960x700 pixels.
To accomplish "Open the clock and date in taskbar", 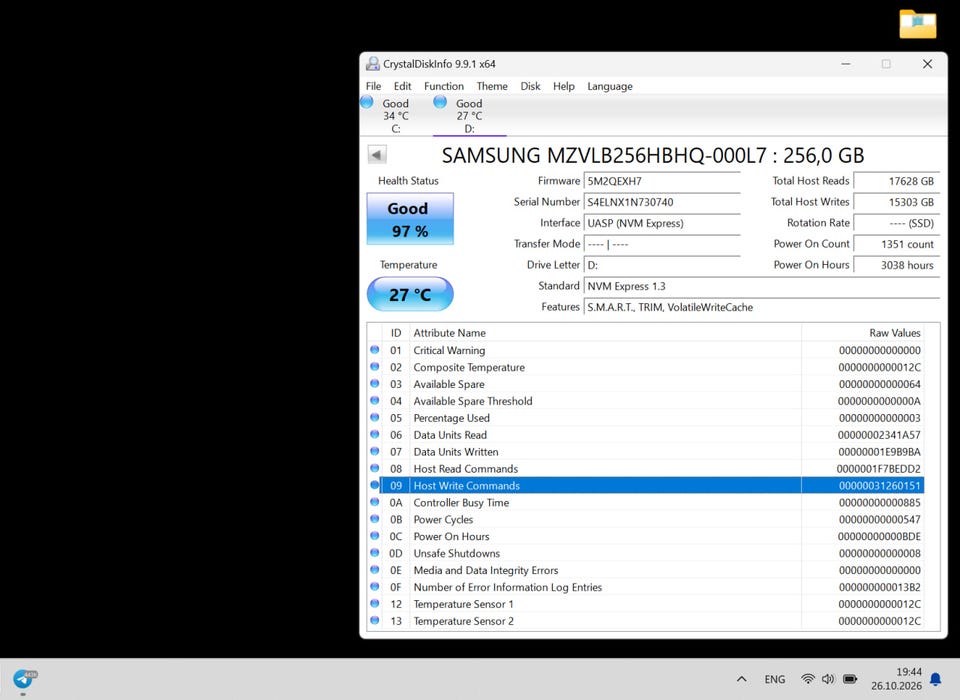I will click(x=896, y=679).
